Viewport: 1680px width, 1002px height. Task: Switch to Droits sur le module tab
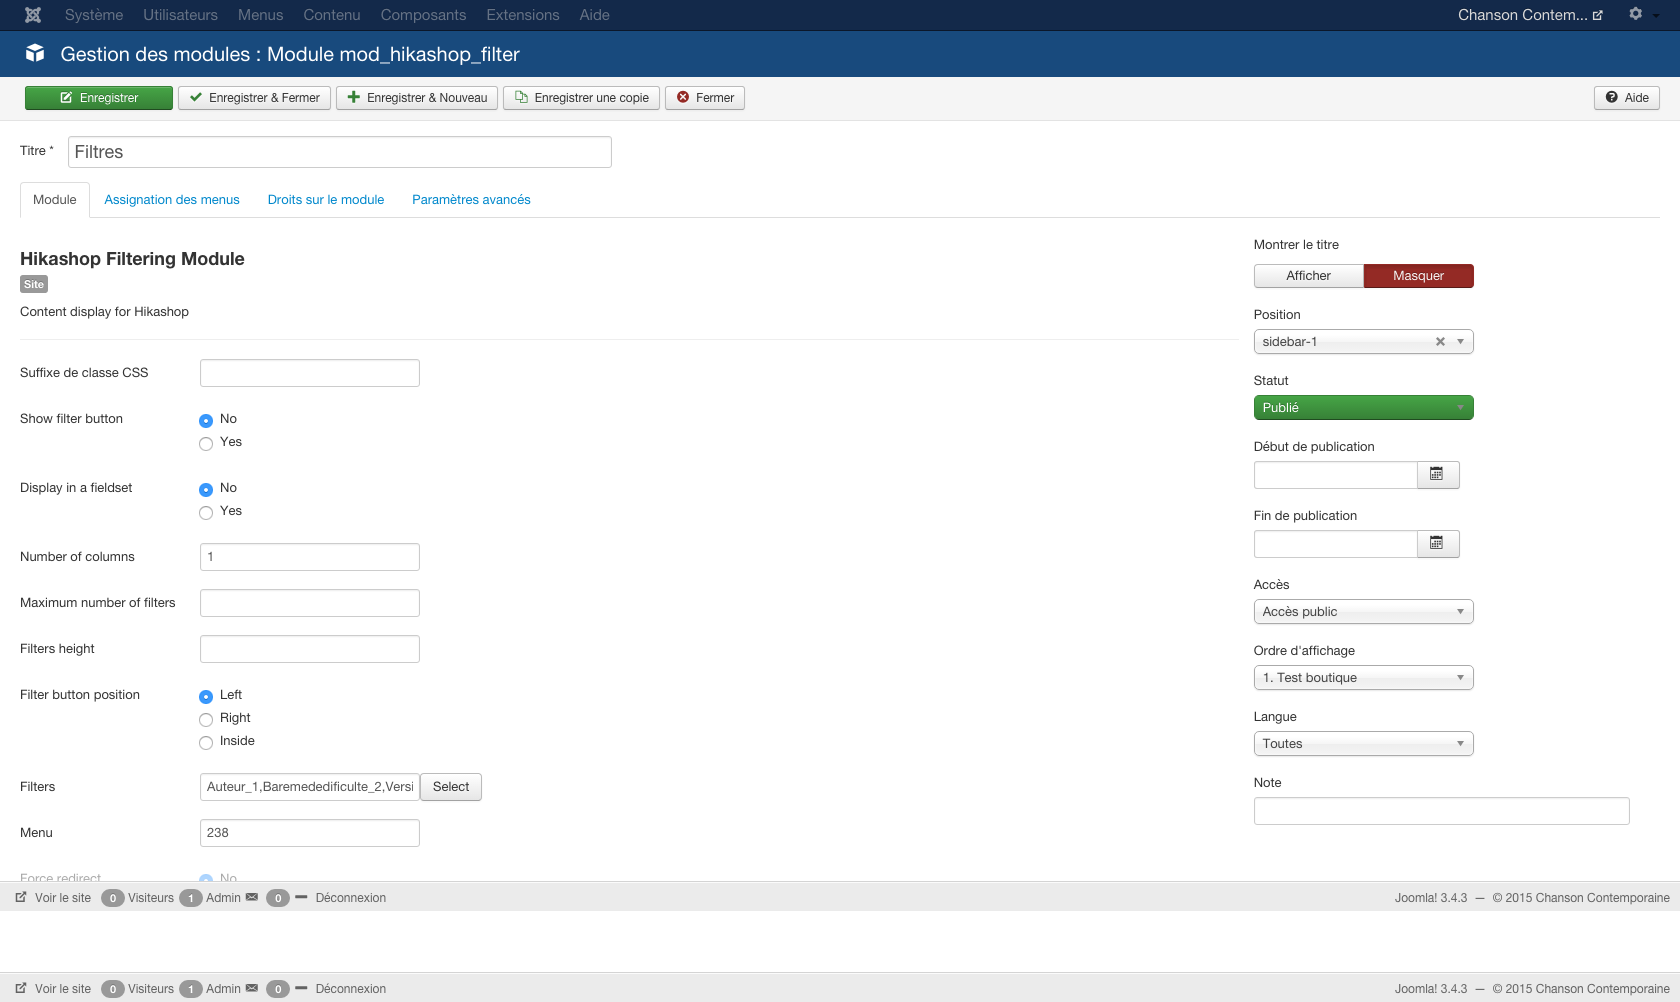click(x=326, y=200)
